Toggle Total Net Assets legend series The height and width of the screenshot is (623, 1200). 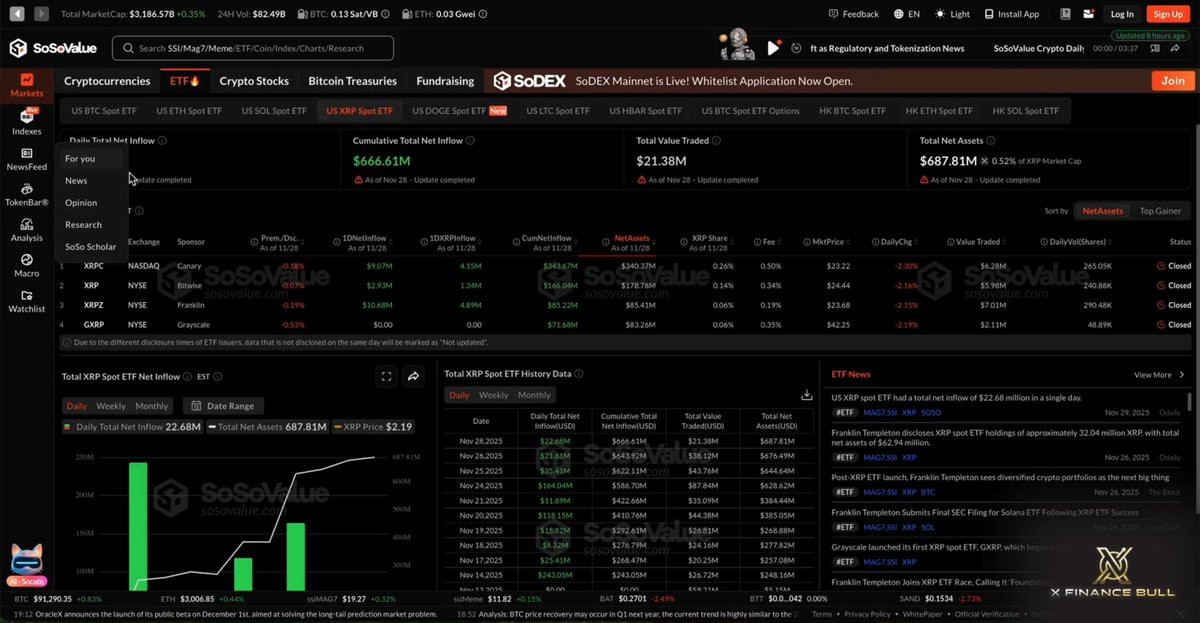point(268,427)
